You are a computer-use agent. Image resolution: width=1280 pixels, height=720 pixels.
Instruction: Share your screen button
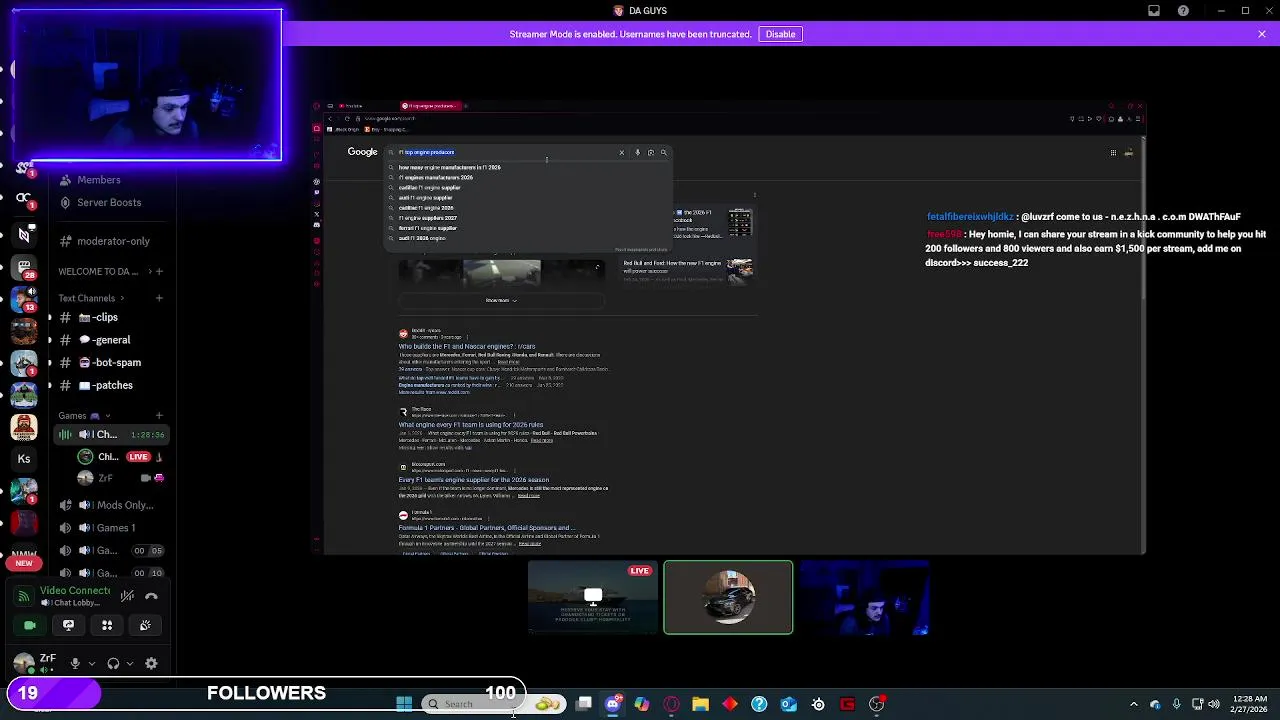[68, 625]
